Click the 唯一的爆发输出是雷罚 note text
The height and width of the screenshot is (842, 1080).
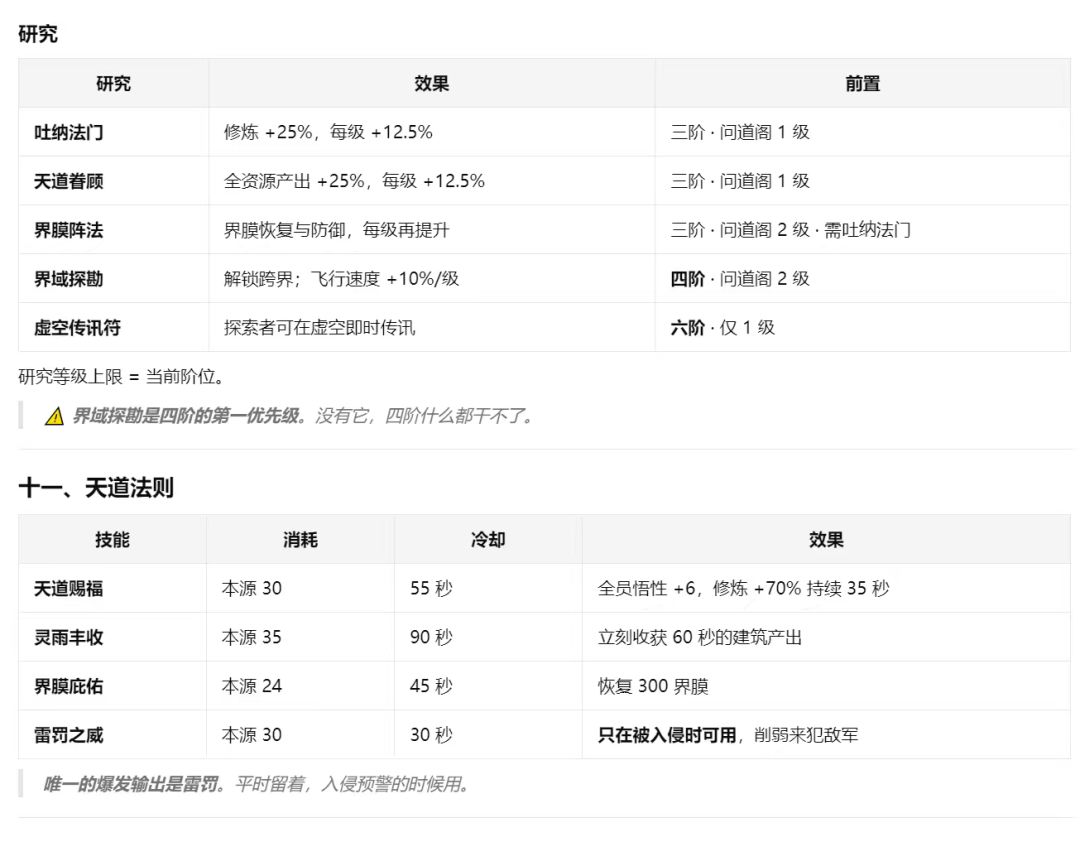(131, 784)
